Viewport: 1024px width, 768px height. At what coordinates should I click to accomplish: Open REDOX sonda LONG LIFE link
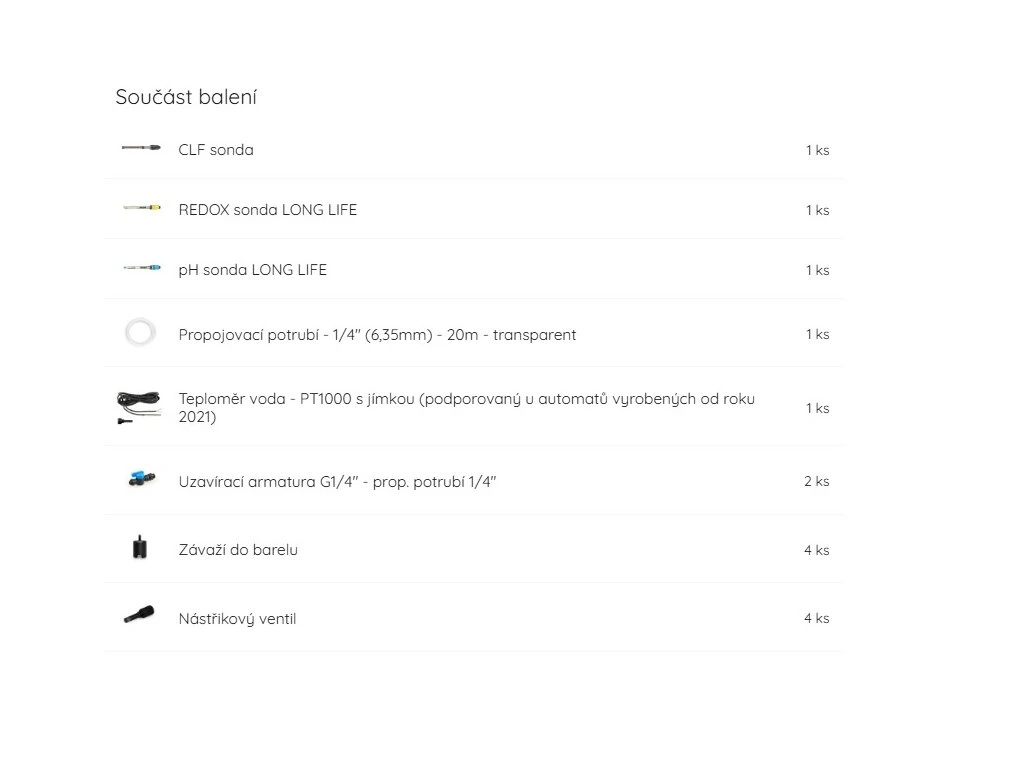pyautogui.click(x=267, y=210)
